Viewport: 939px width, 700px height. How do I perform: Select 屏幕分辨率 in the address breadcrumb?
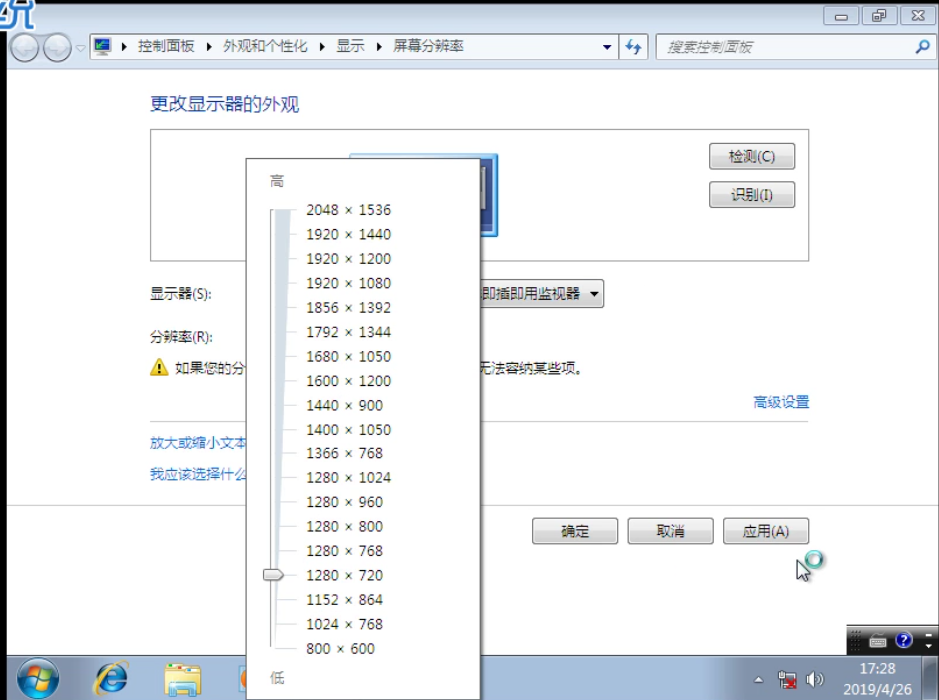point(428,46)
